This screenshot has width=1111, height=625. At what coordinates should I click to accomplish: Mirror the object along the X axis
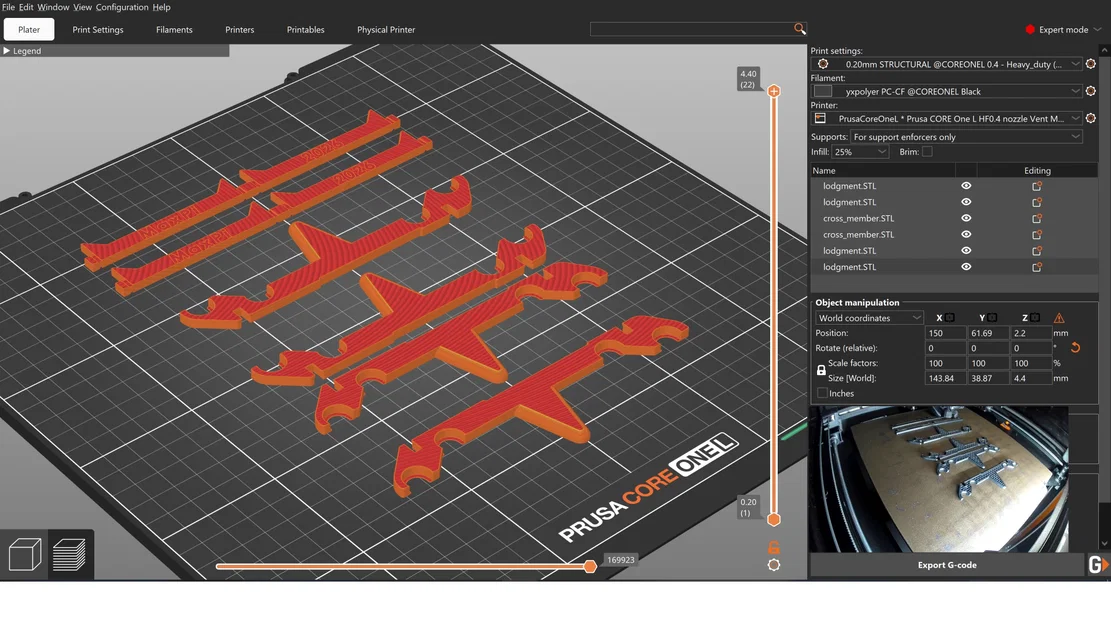click(x=949, y=317)
